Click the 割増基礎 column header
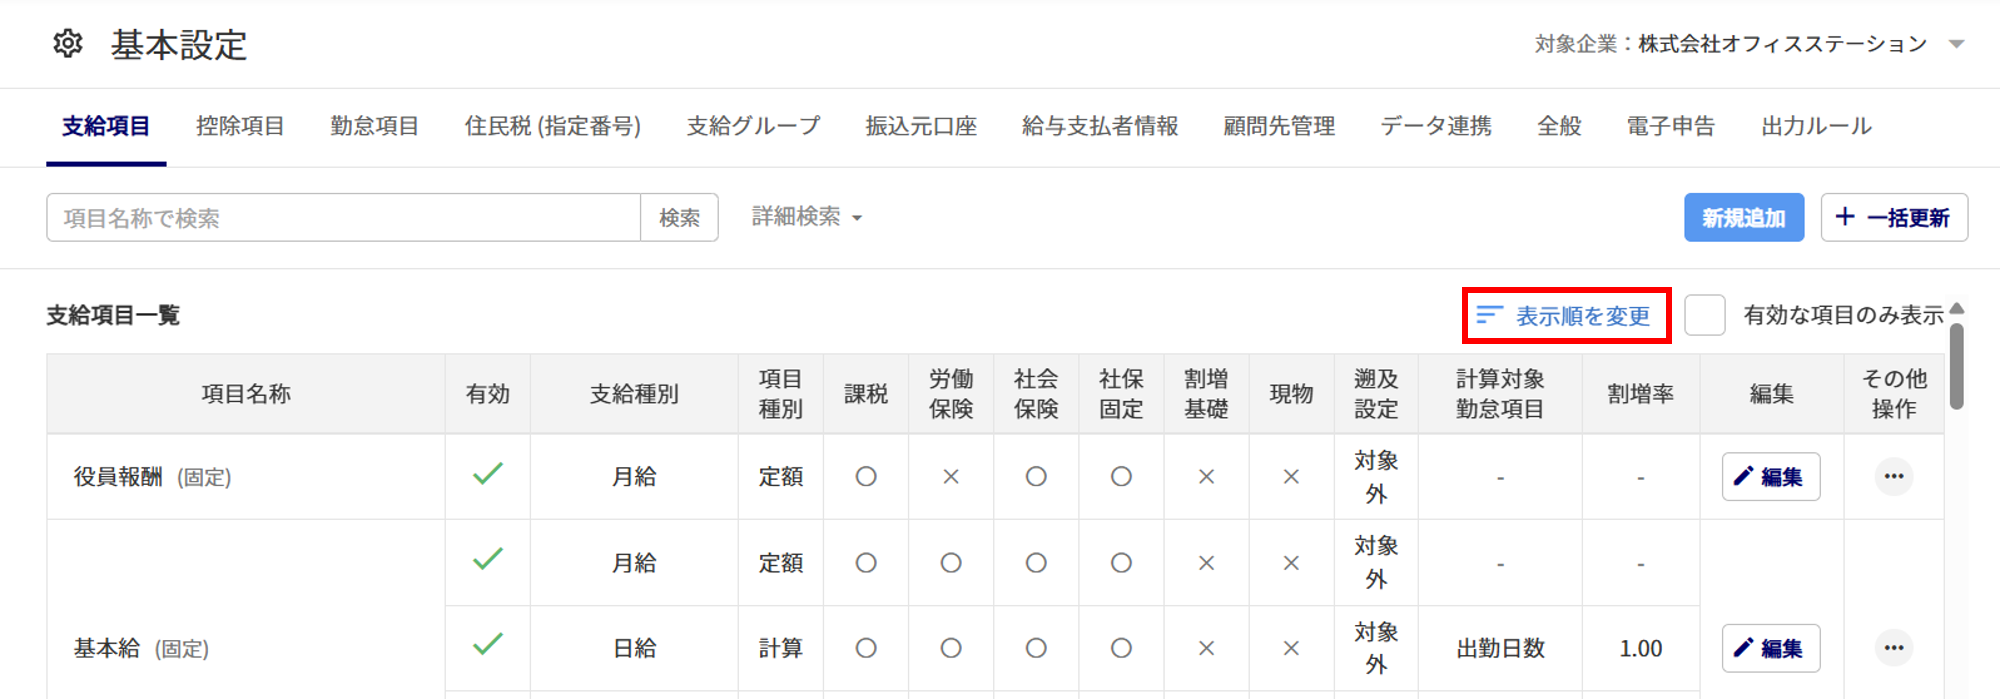Viewport: 2000px width, 699px height. point(1206,394)
